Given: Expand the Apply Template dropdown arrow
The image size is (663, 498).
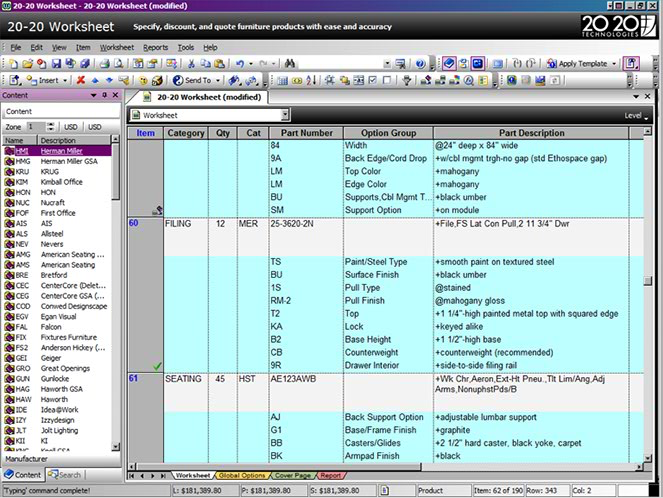Looking at the screenshot, I should coord(614,64).
